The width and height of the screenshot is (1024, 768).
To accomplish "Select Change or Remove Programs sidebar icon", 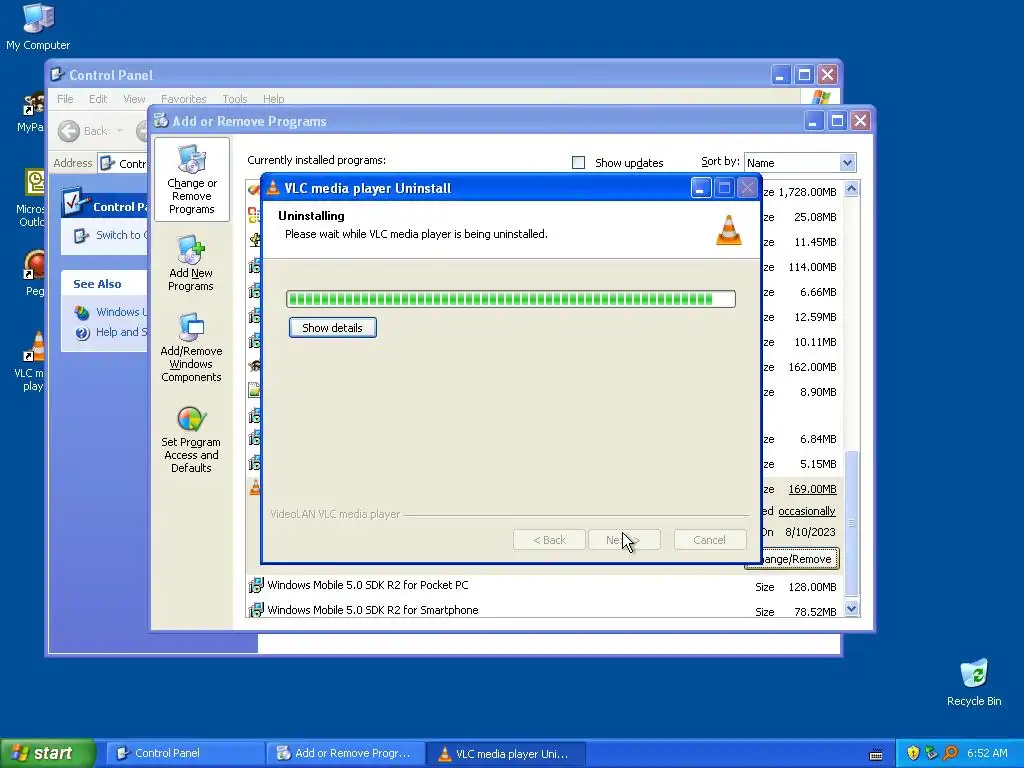I will tap(191, 180).
